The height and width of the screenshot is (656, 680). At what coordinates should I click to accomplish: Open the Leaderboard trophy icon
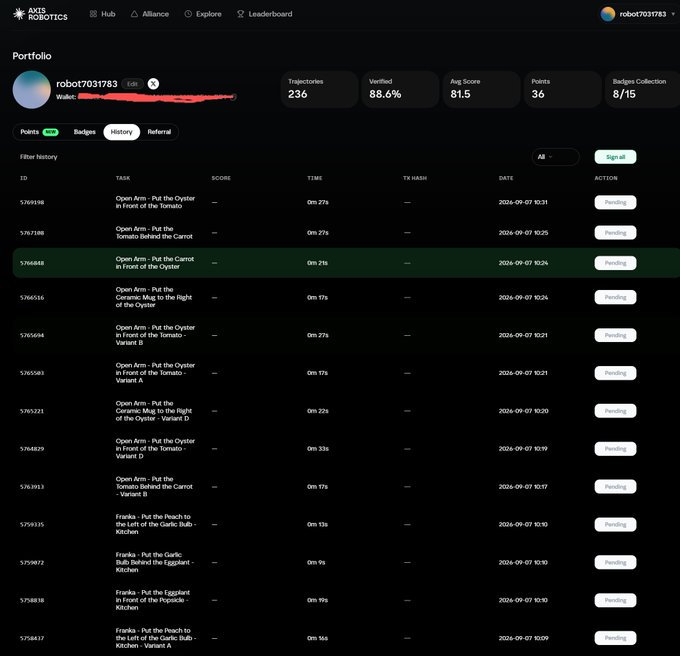tap(241, 14)
